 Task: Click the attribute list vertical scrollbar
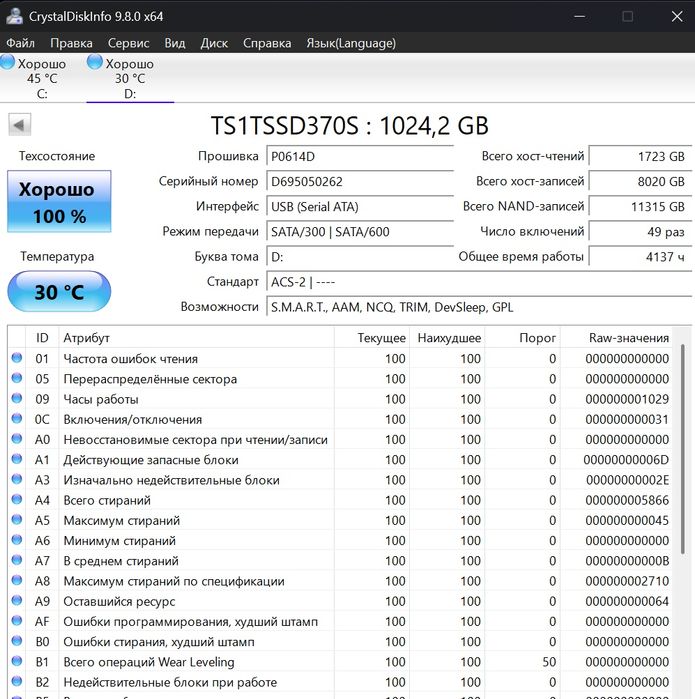683,448
